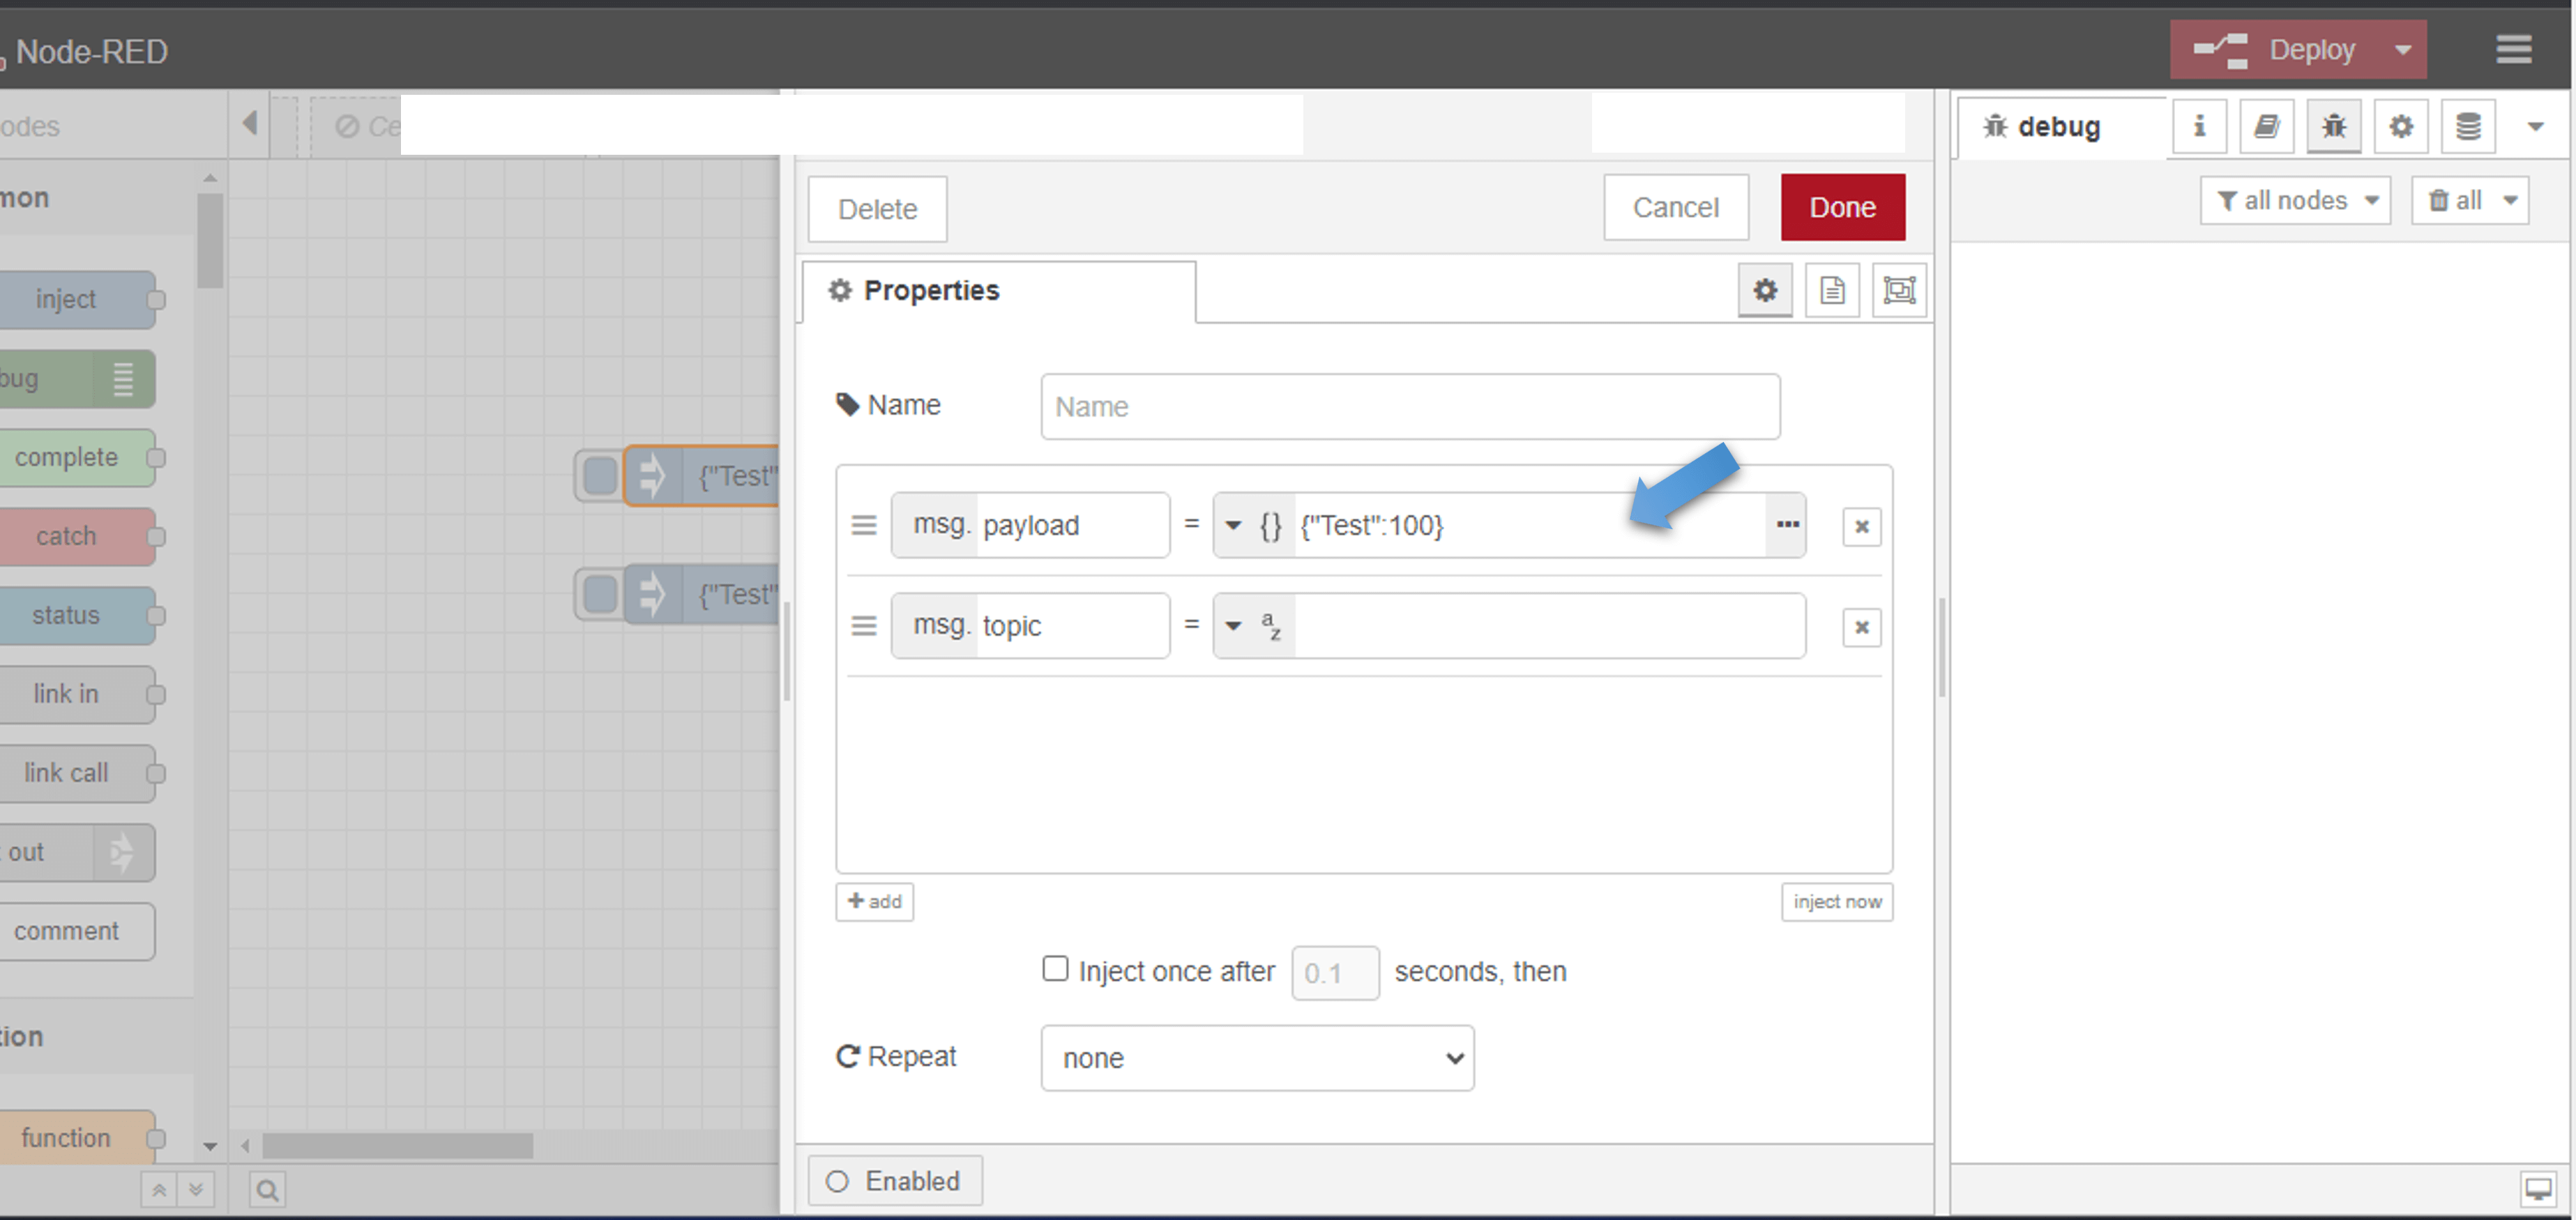Click the hamburger main menu icon
2576x1220 pixels.
tap(2513, 49)
